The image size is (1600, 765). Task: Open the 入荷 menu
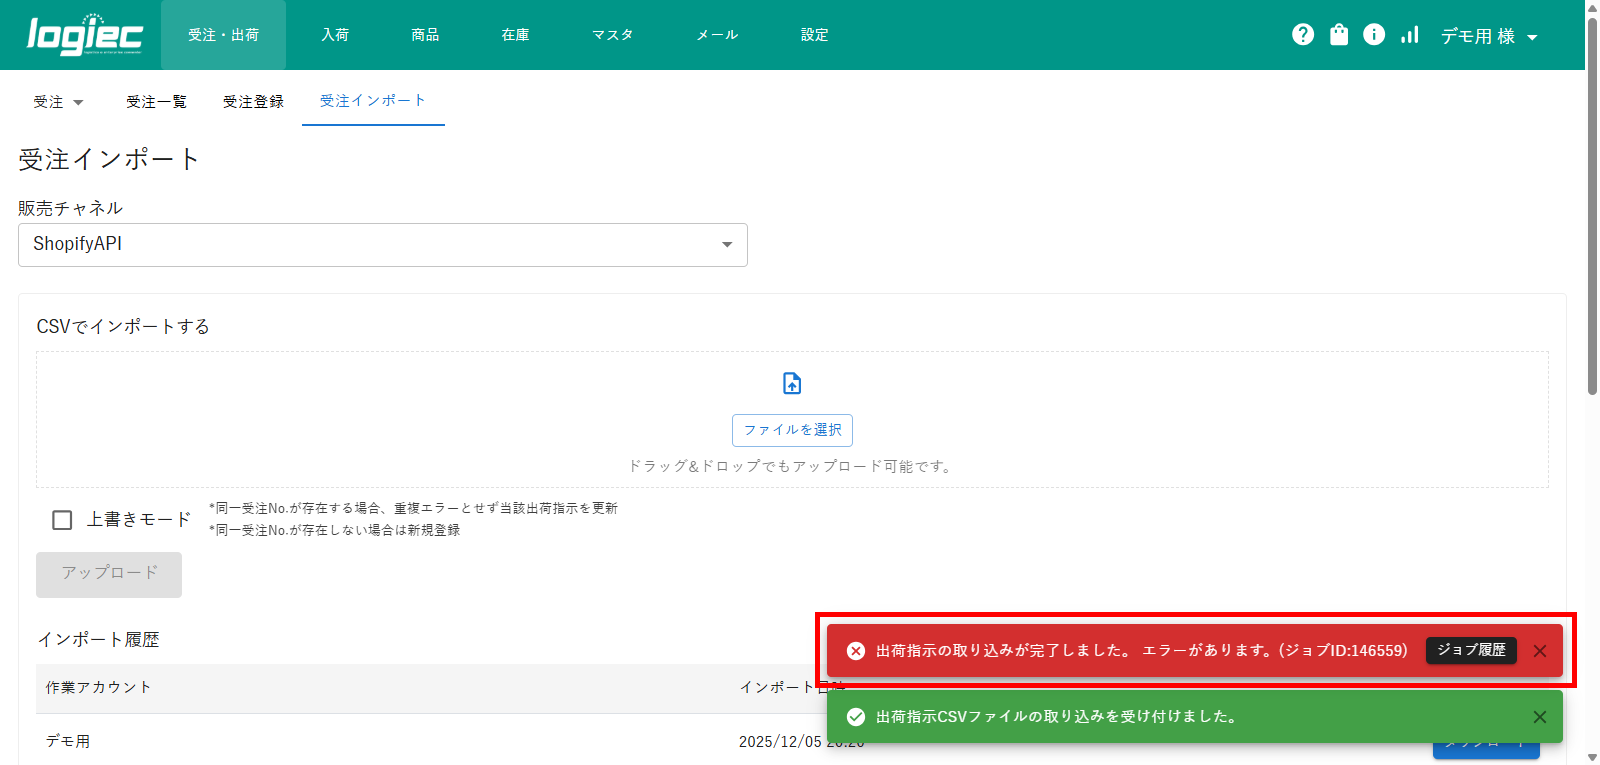point(335,35)
